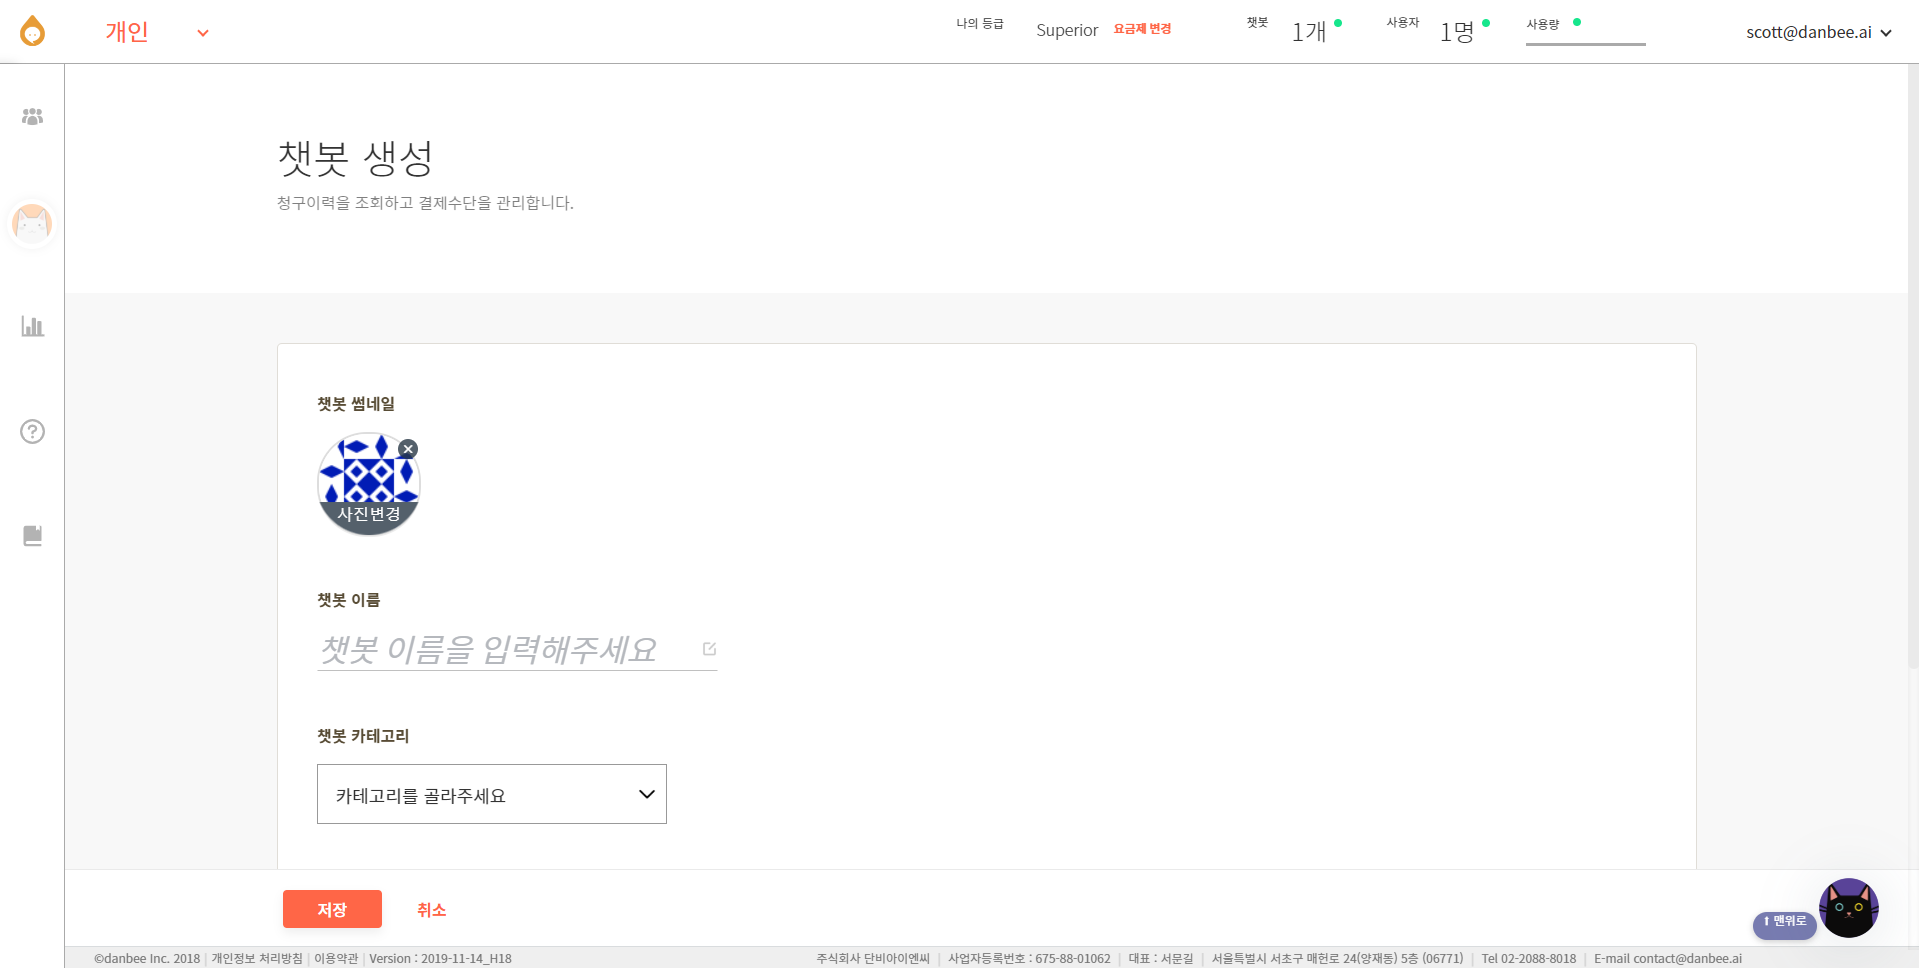Click 요금제 변경 plan change link
The image size is (1919, 968).
click(1142, 29)
